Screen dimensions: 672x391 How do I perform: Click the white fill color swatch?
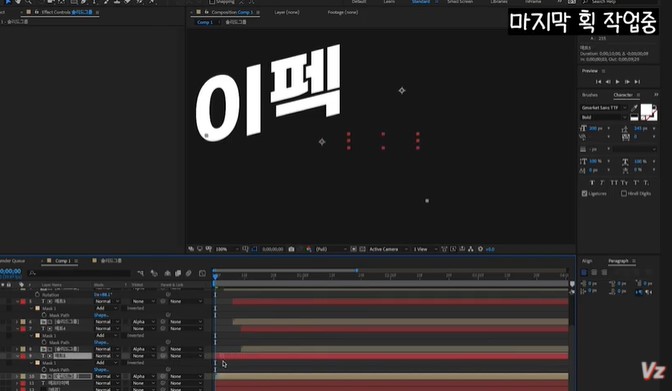point(646,109)
